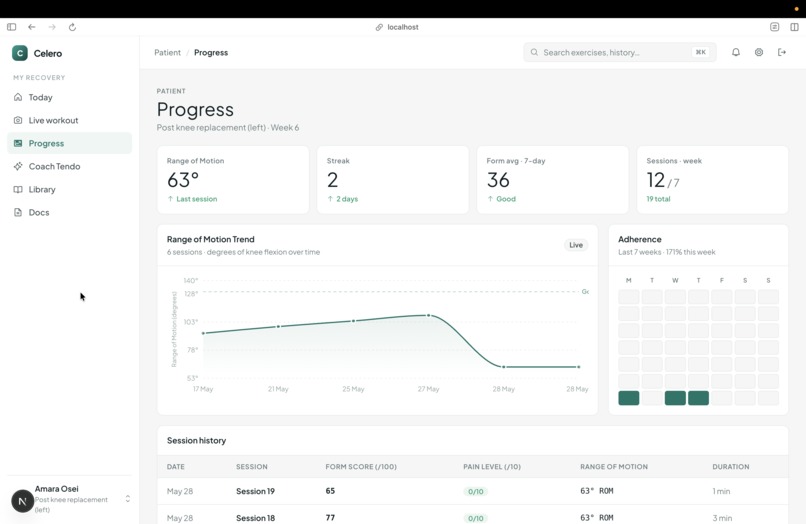This screenshot has width=806, height=524.
Task: Open the Today page in sidebar
Action: pyautogui.click(x=69, y=97)
